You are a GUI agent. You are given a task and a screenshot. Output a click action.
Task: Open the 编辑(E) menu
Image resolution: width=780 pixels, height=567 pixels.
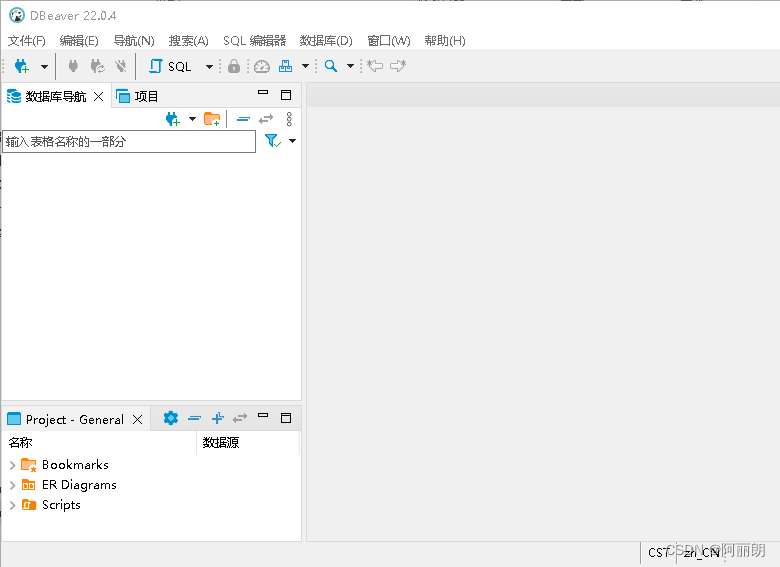79,41
